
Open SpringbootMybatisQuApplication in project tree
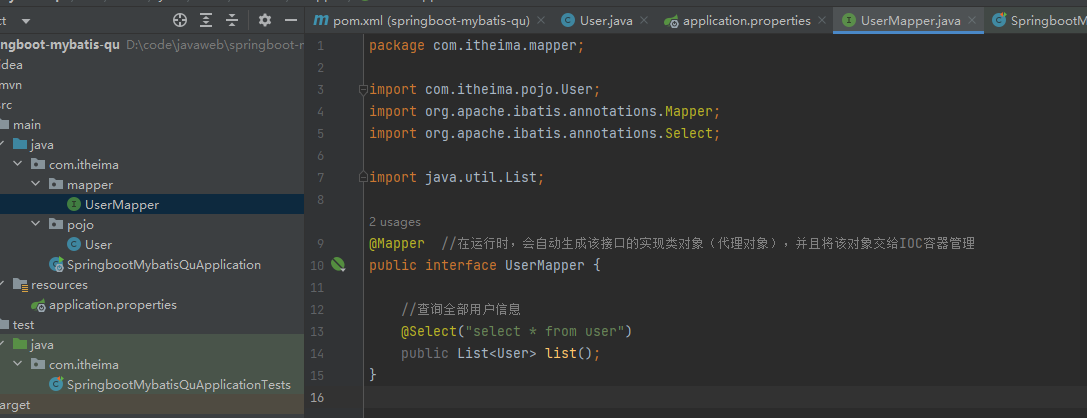(x=164, y=265)
